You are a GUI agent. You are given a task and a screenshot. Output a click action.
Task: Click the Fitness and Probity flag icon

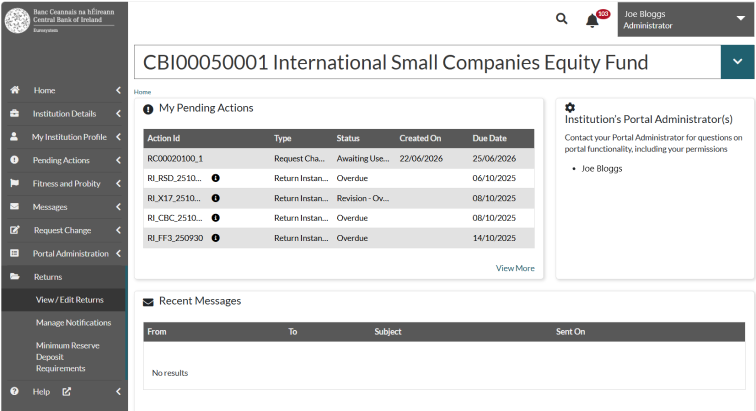14,183
